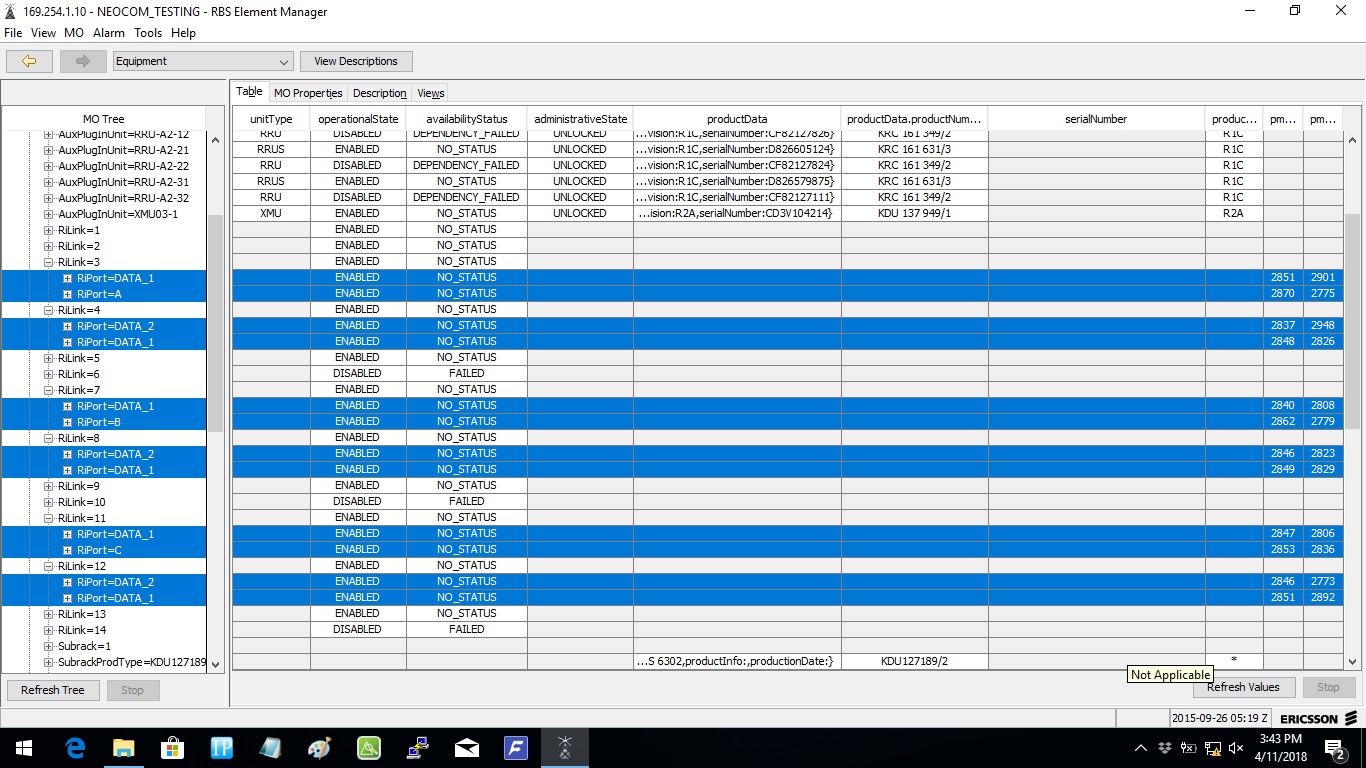Click the yellow back arrow toolbar button
Viewport: 1366px width, 768px height.
click(x=29, y=61)
